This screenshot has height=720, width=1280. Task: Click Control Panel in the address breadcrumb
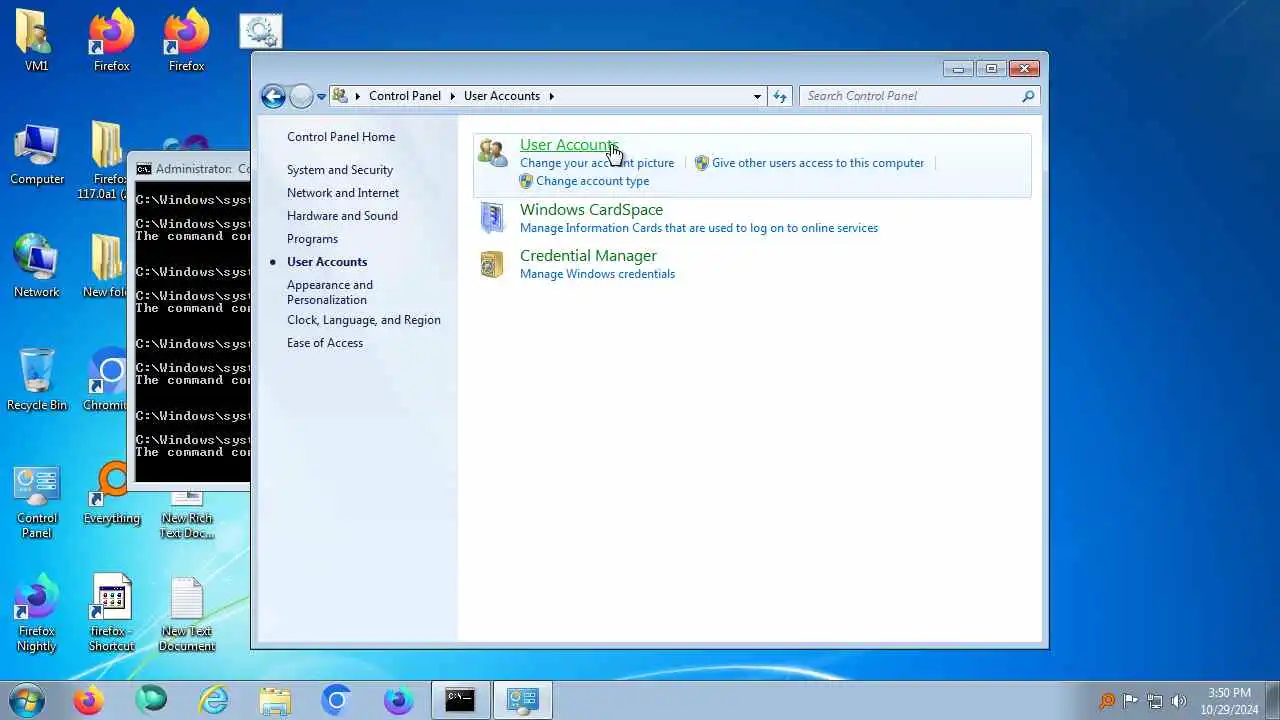coord(405,96)
